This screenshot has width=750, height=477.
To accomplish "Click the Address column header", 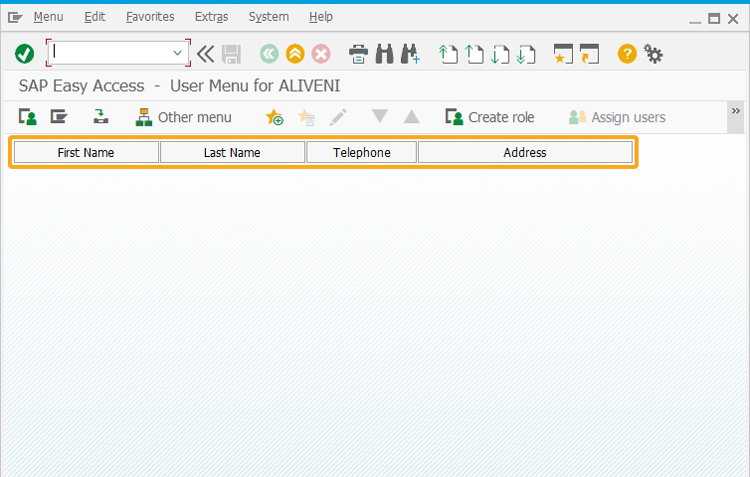I will [525, 153].
